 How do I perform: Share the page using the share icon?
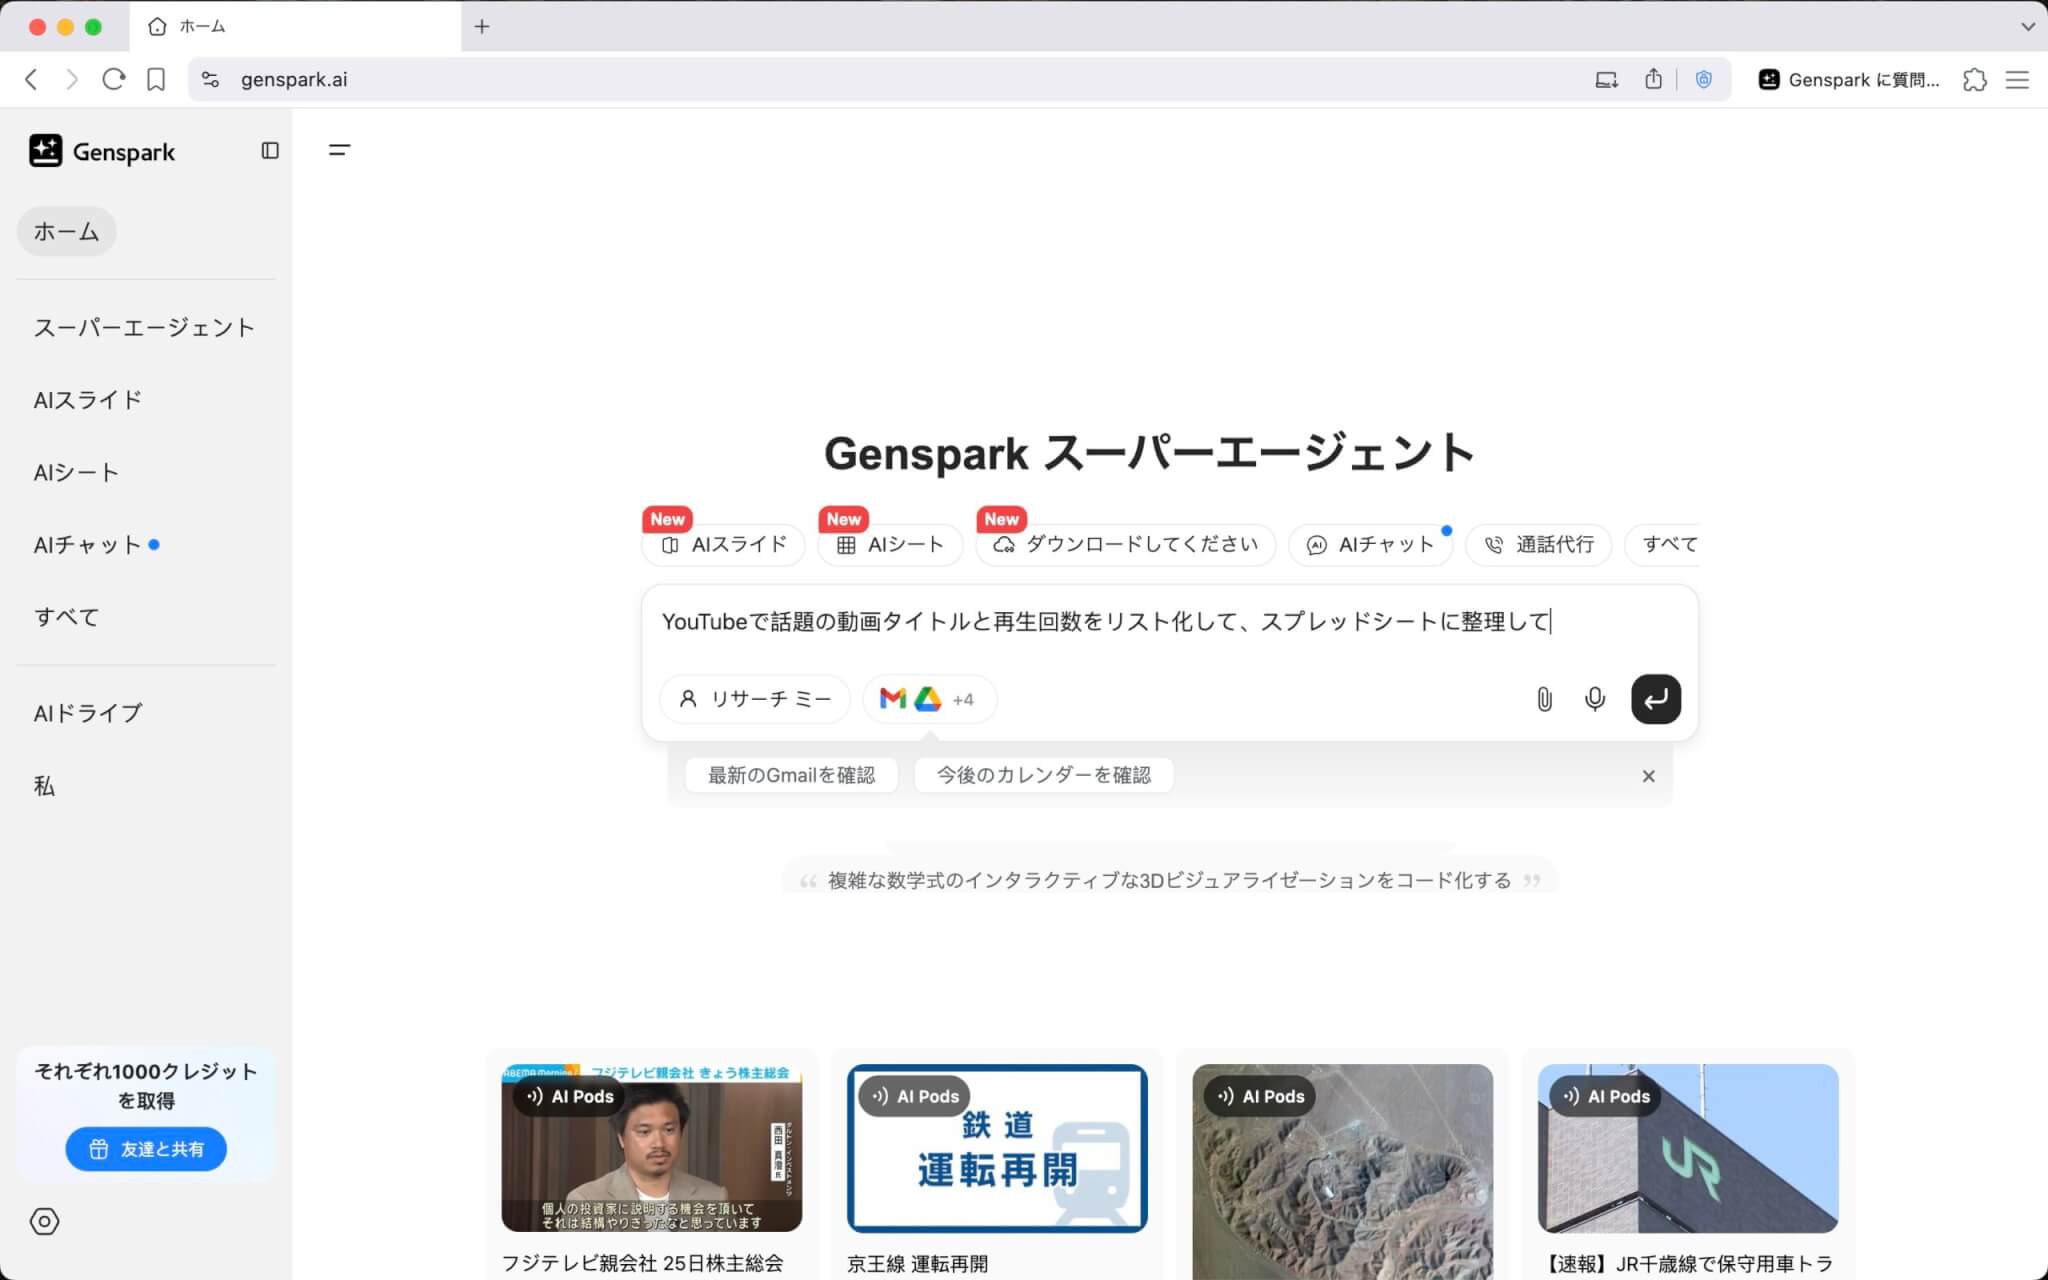point(1653,79)
